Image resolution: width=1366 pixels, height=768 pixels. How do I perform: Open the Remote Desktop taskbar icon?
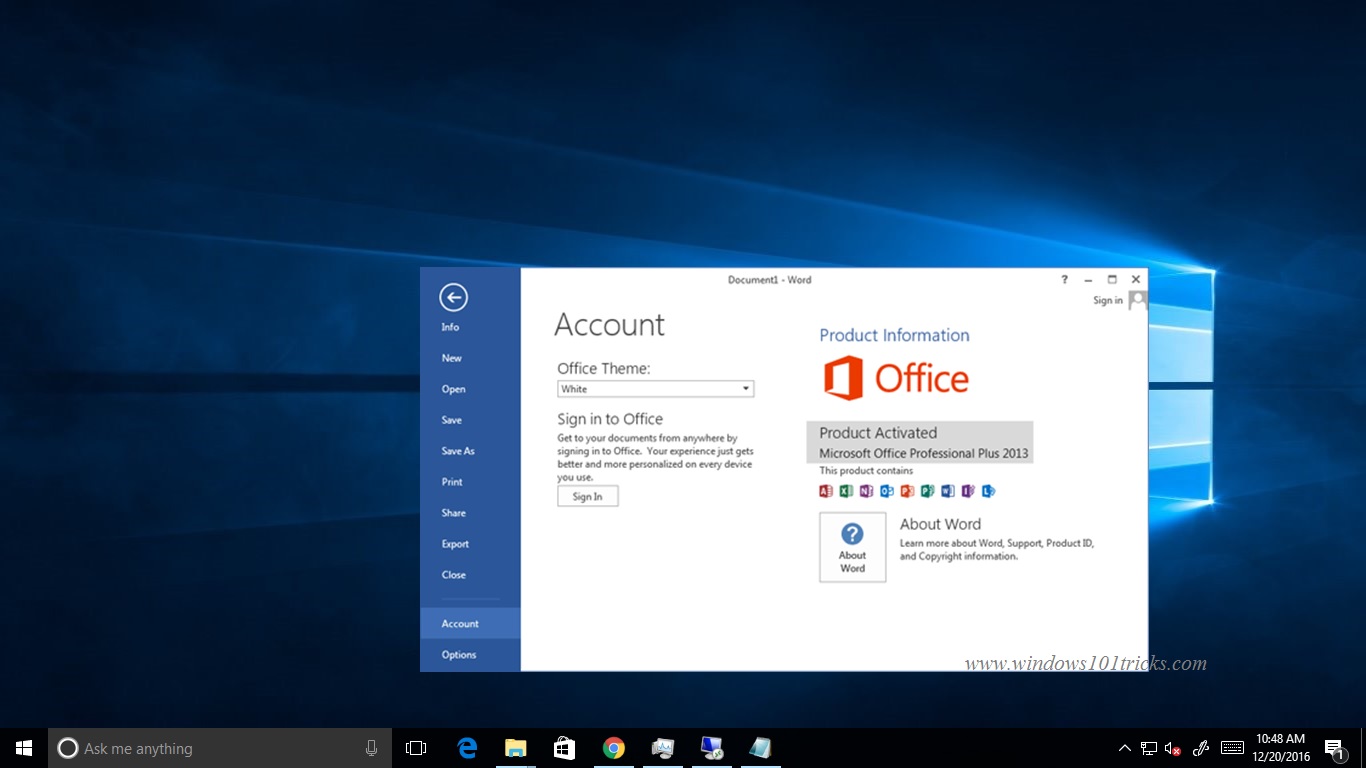point(712,748)
